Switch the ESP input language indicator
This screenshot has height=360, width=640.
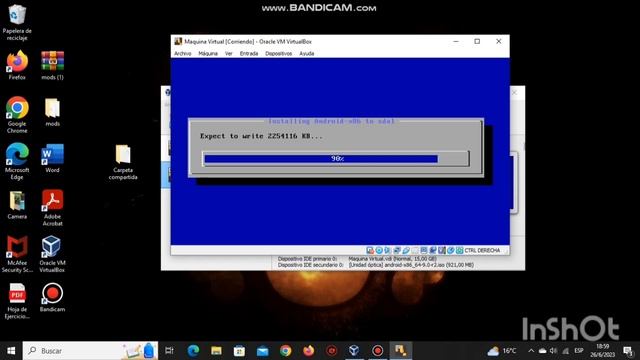(578, 351)
